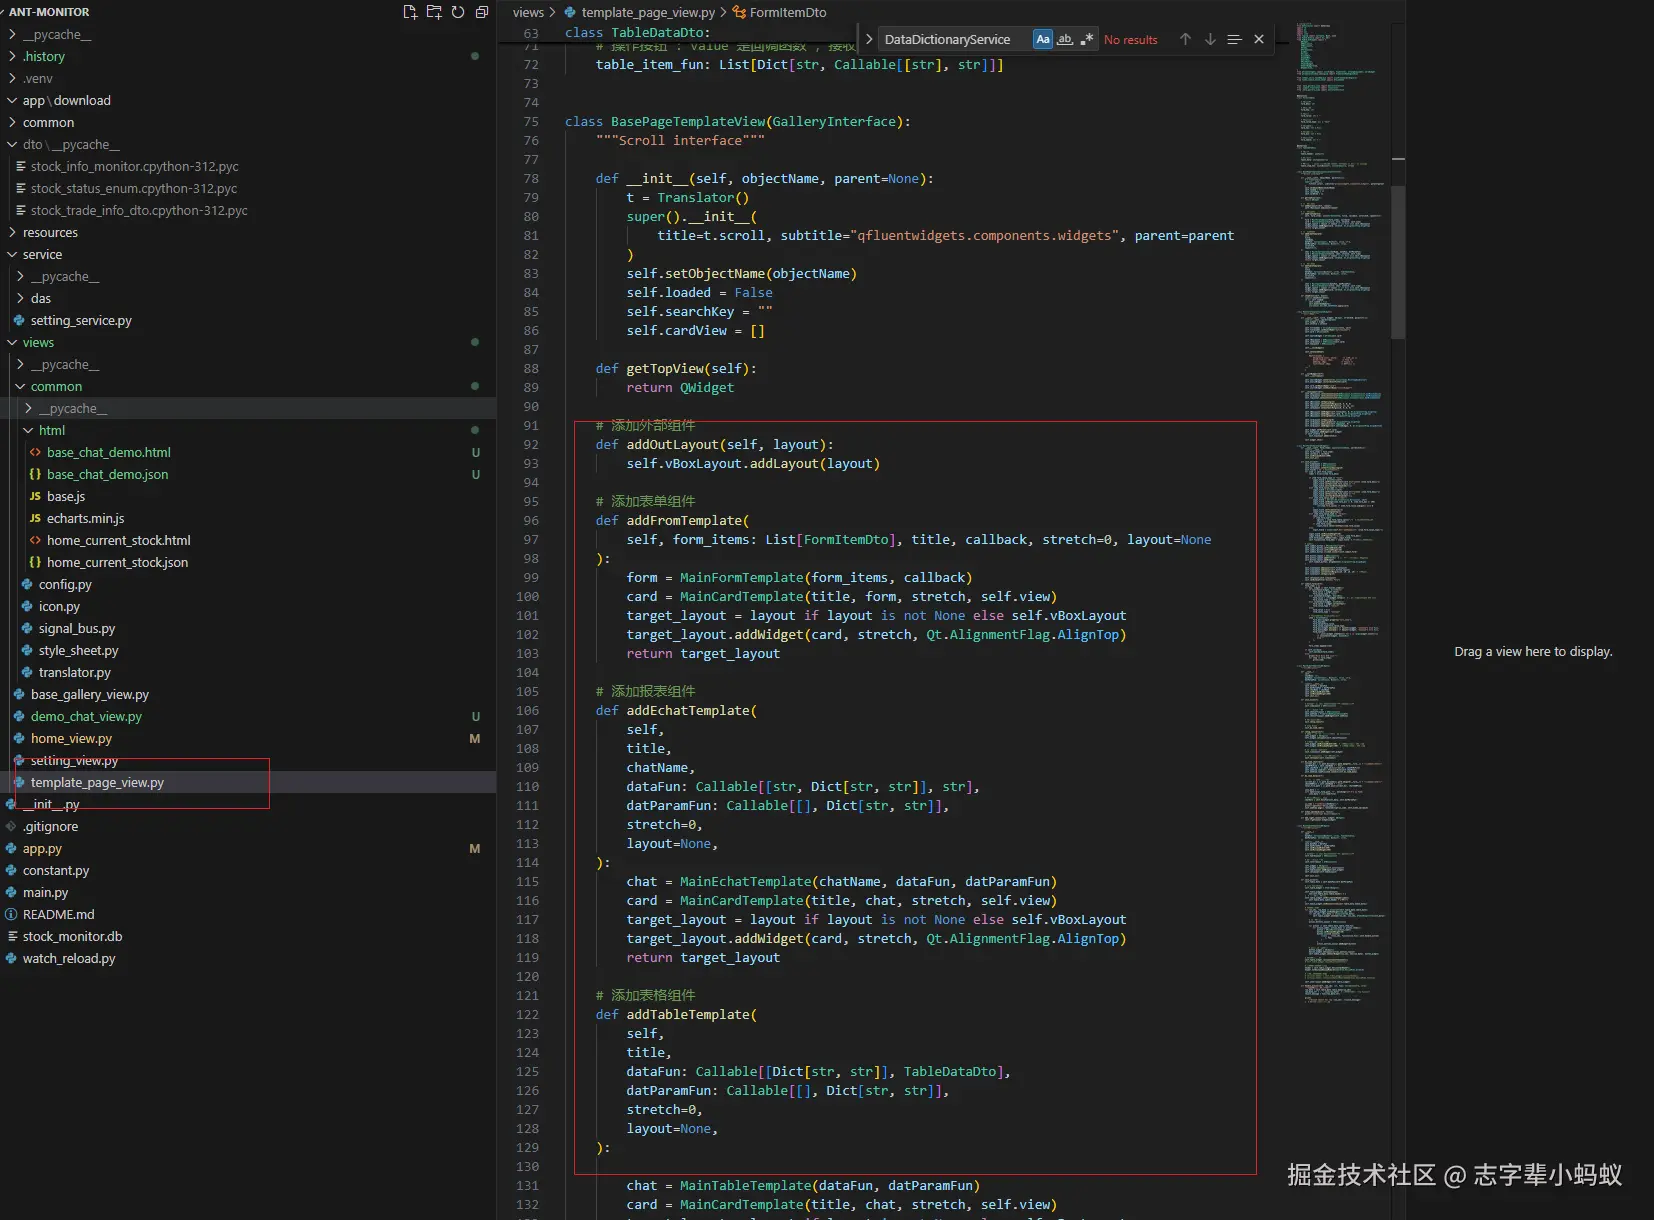Toggle Match Whole Word in find widget
Image resolution: width=1654 pixels, height=1220 pixels.
click(1065, 39)
